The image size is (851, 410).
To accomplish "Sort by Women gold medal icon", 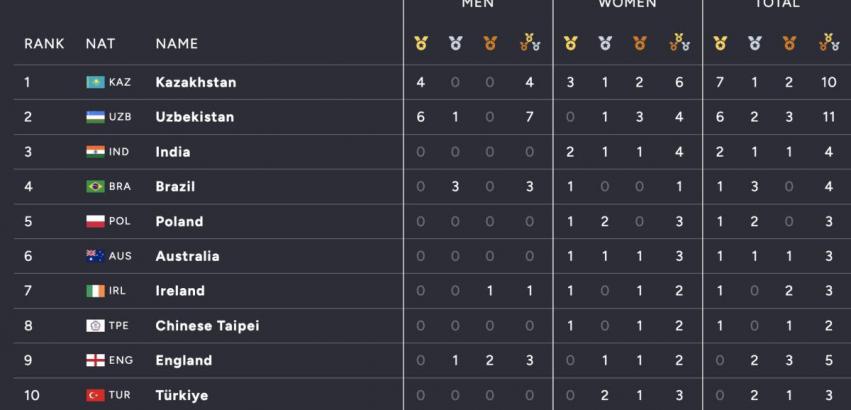I will click(x=570, y=43).
